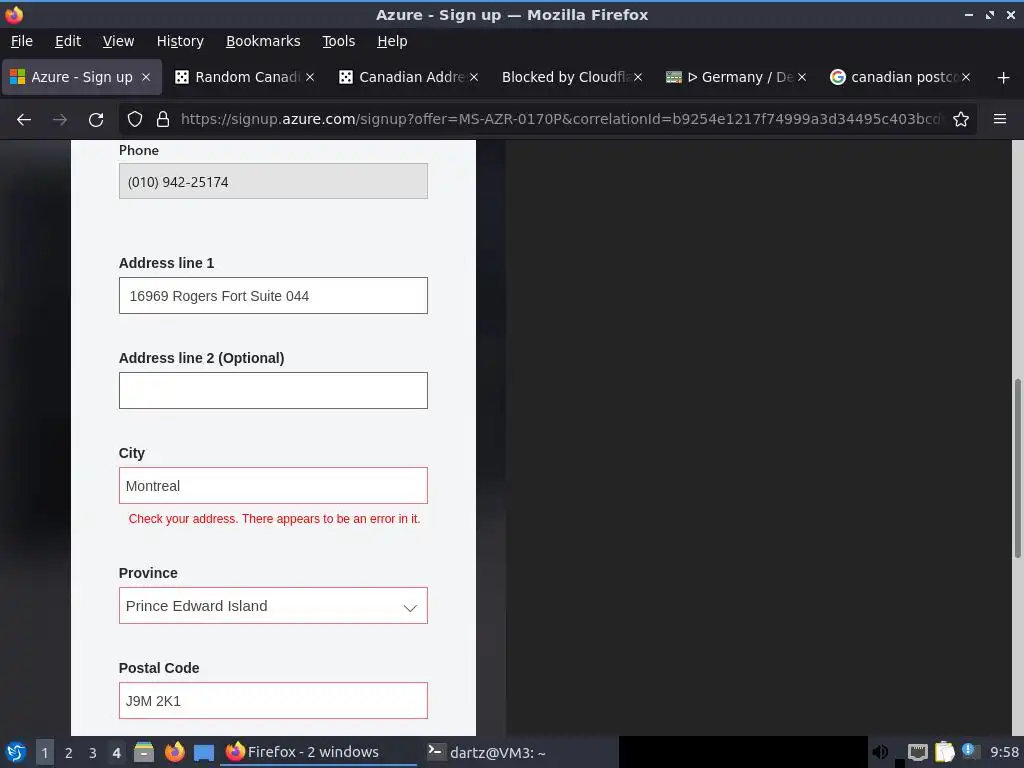The width and height of the screenshot is (1024, 768).
Task: Click the page vertical scrollbar thumb
Action: (1017, 468)
